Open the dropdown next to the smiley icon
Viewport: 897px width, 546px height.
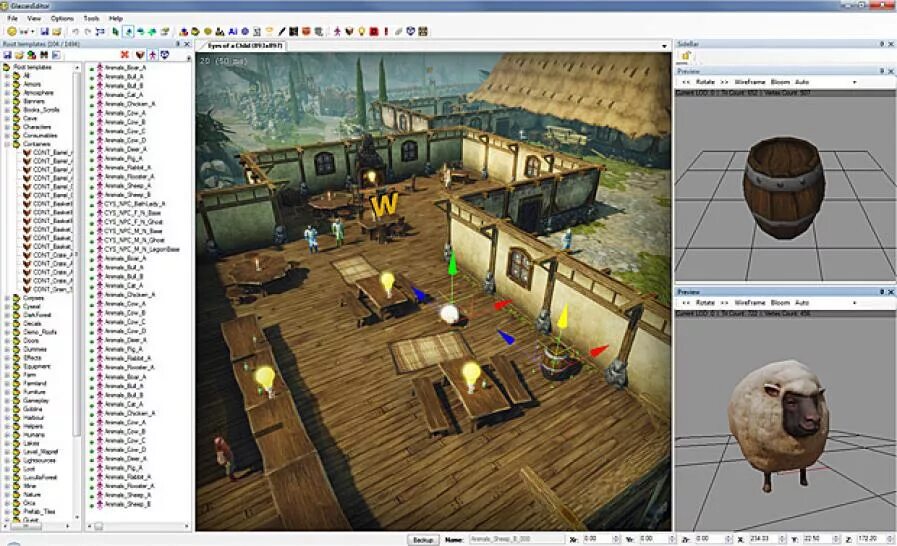tap(33, 31)
